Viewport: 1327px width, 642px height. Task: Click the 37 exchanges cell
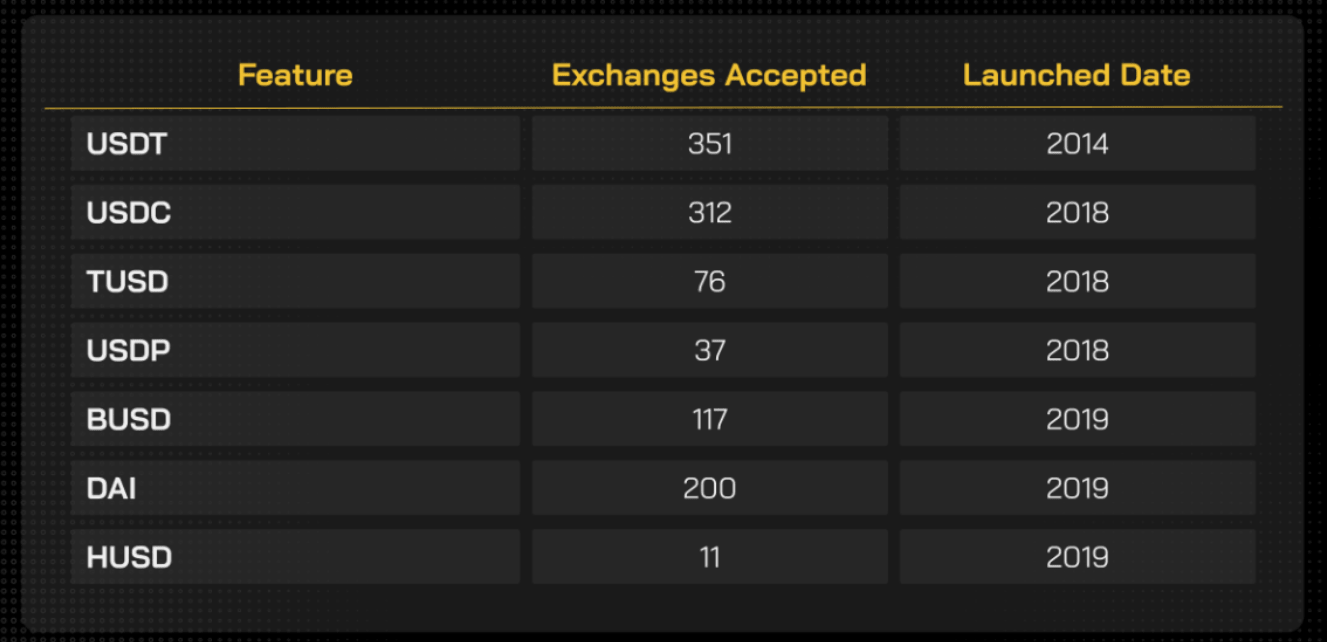coord(710,351)
